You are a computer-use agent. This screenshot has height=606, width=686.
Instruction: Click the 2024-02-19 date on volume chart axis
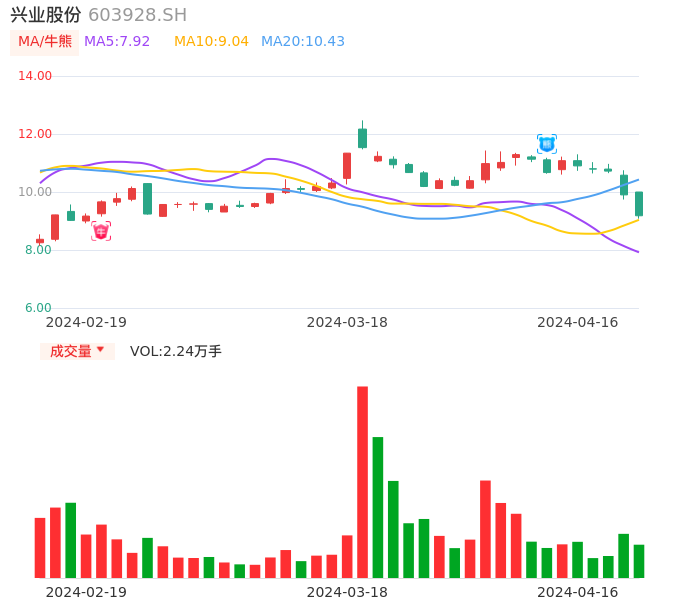[86, 592]
